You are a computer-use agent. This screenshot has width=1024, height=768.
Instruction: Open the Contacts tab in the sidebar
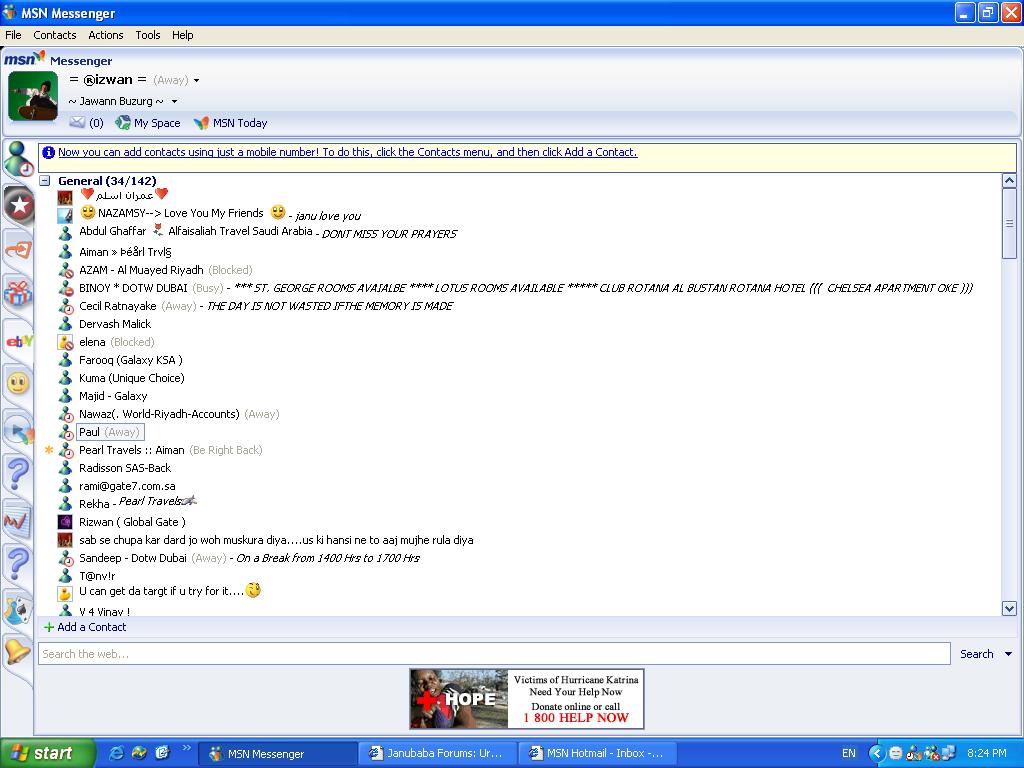(18, 159)
